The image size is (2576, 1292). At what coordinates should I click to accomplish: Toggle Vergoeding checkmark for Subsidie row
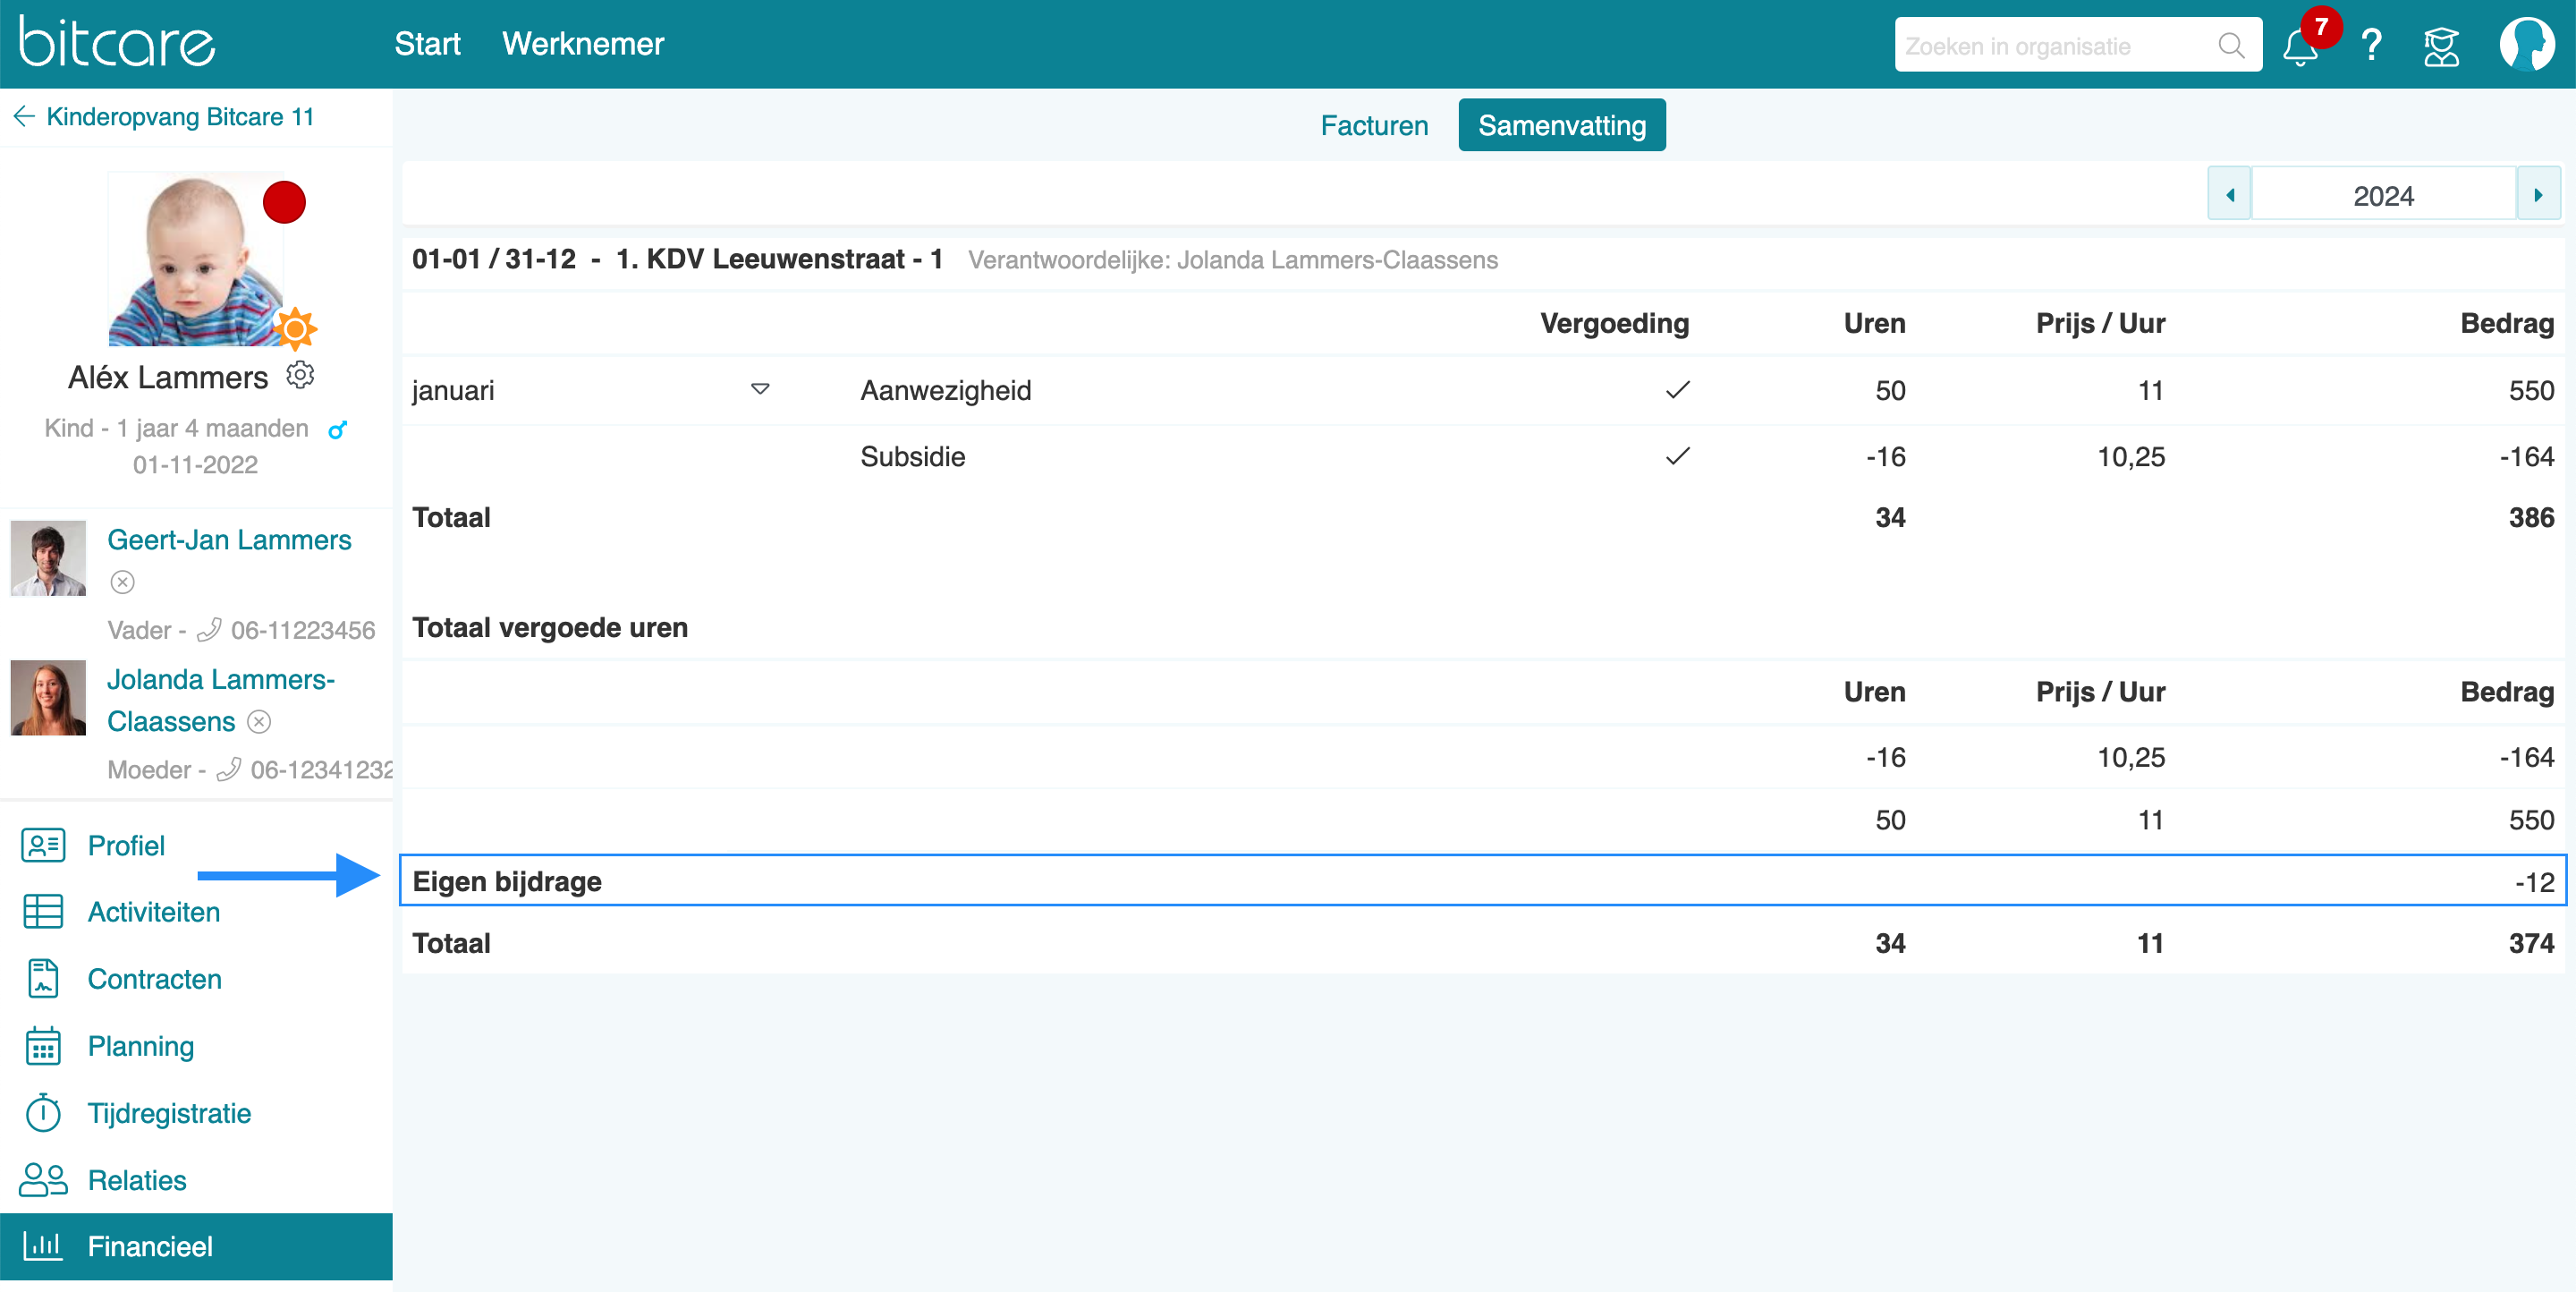pyautogui.click(x=1677, y=456)
